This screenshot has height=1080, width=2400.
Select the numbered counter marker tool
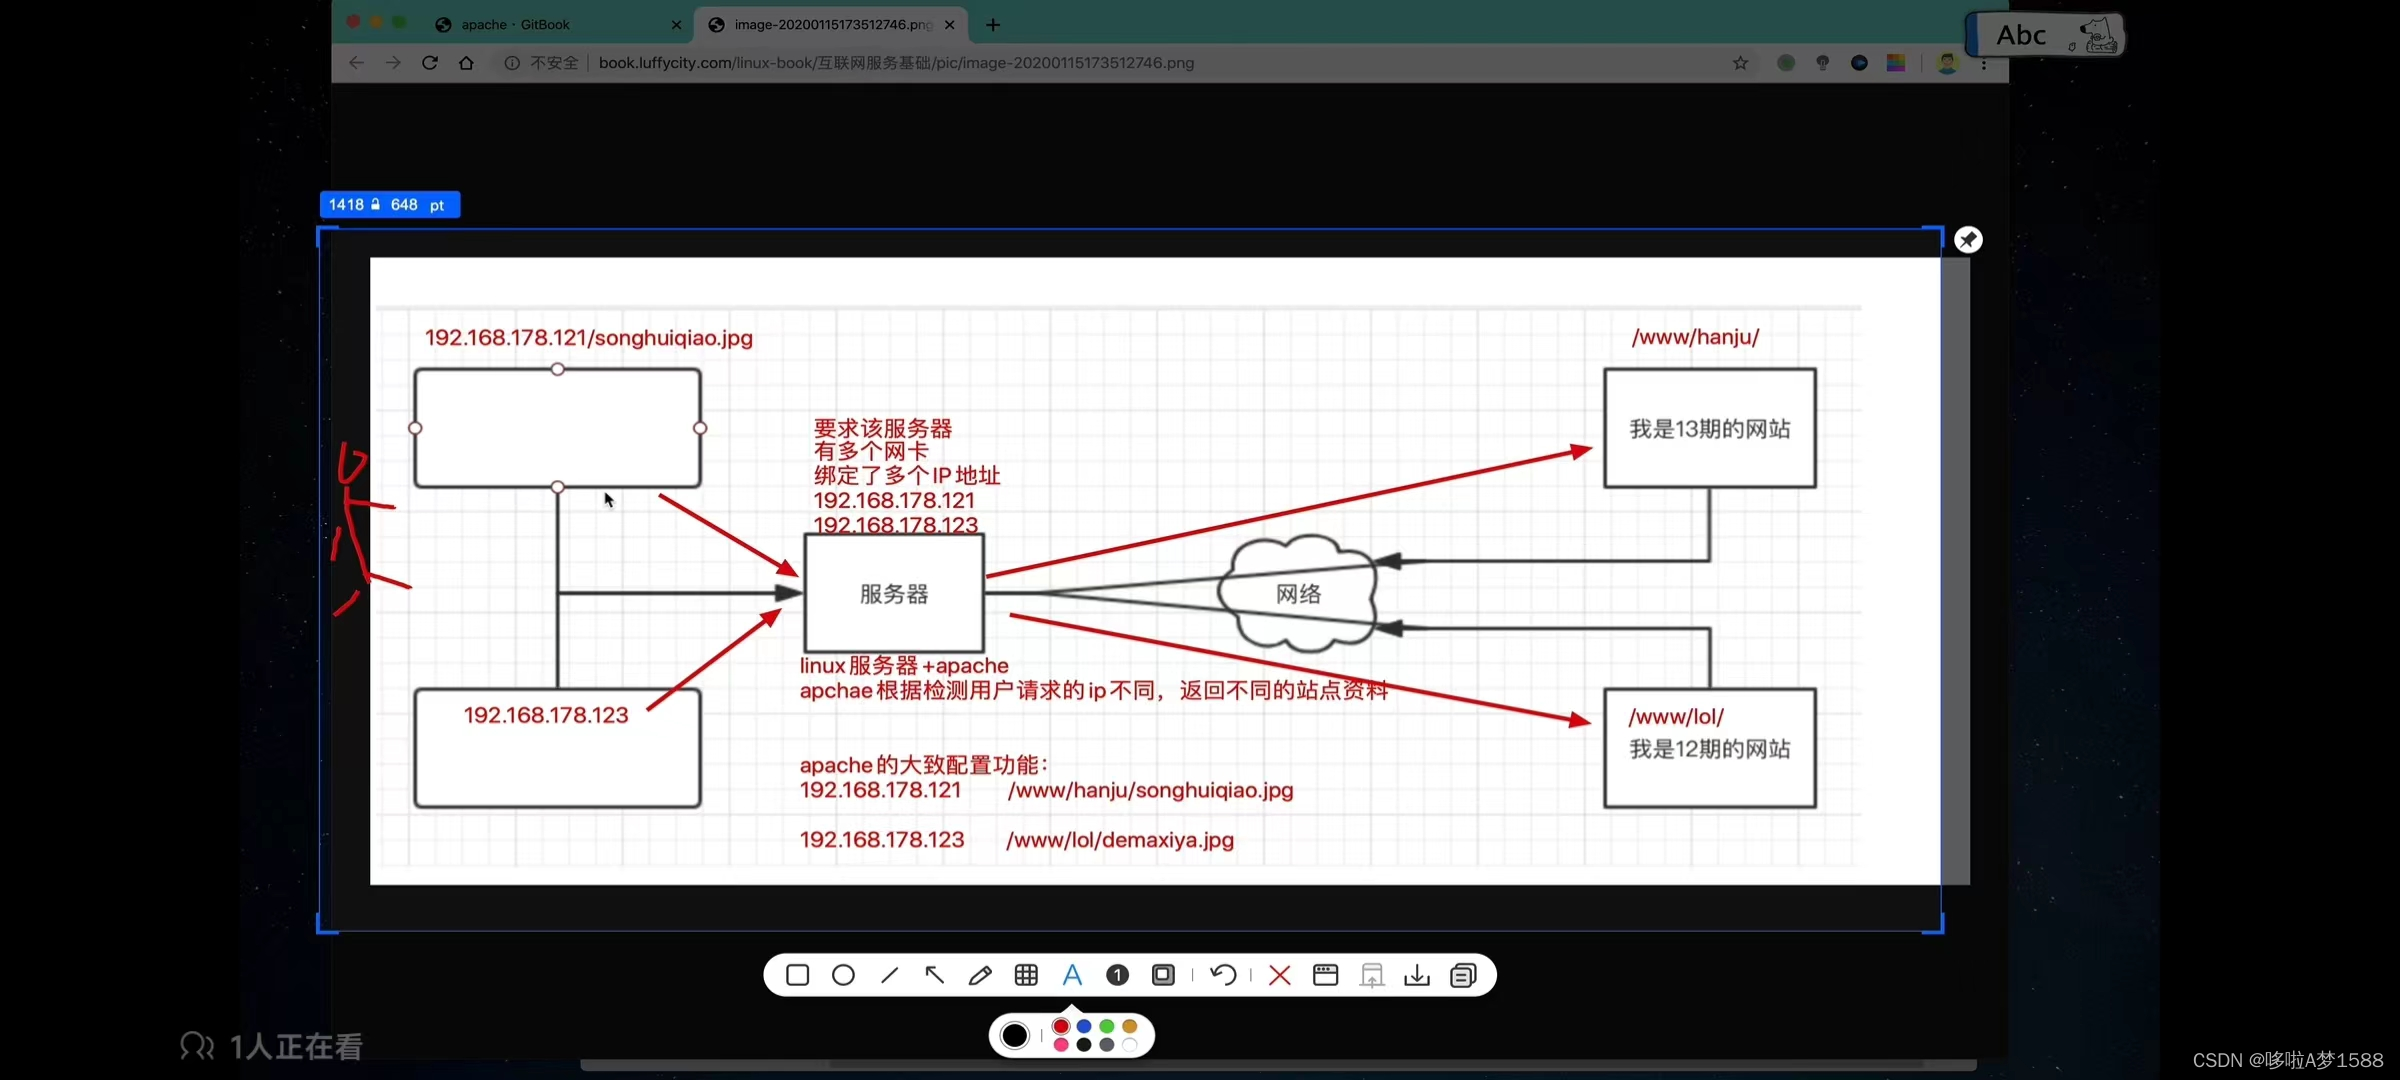1117,975
